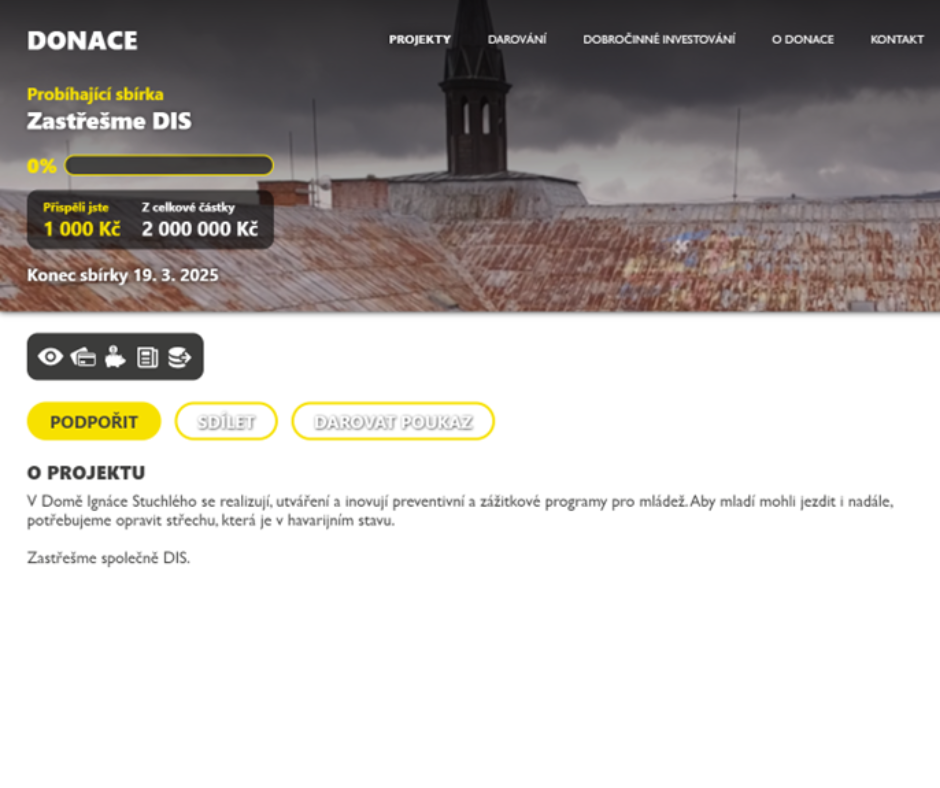Click the payment card icon
The image size is (940, 788).
83,357
